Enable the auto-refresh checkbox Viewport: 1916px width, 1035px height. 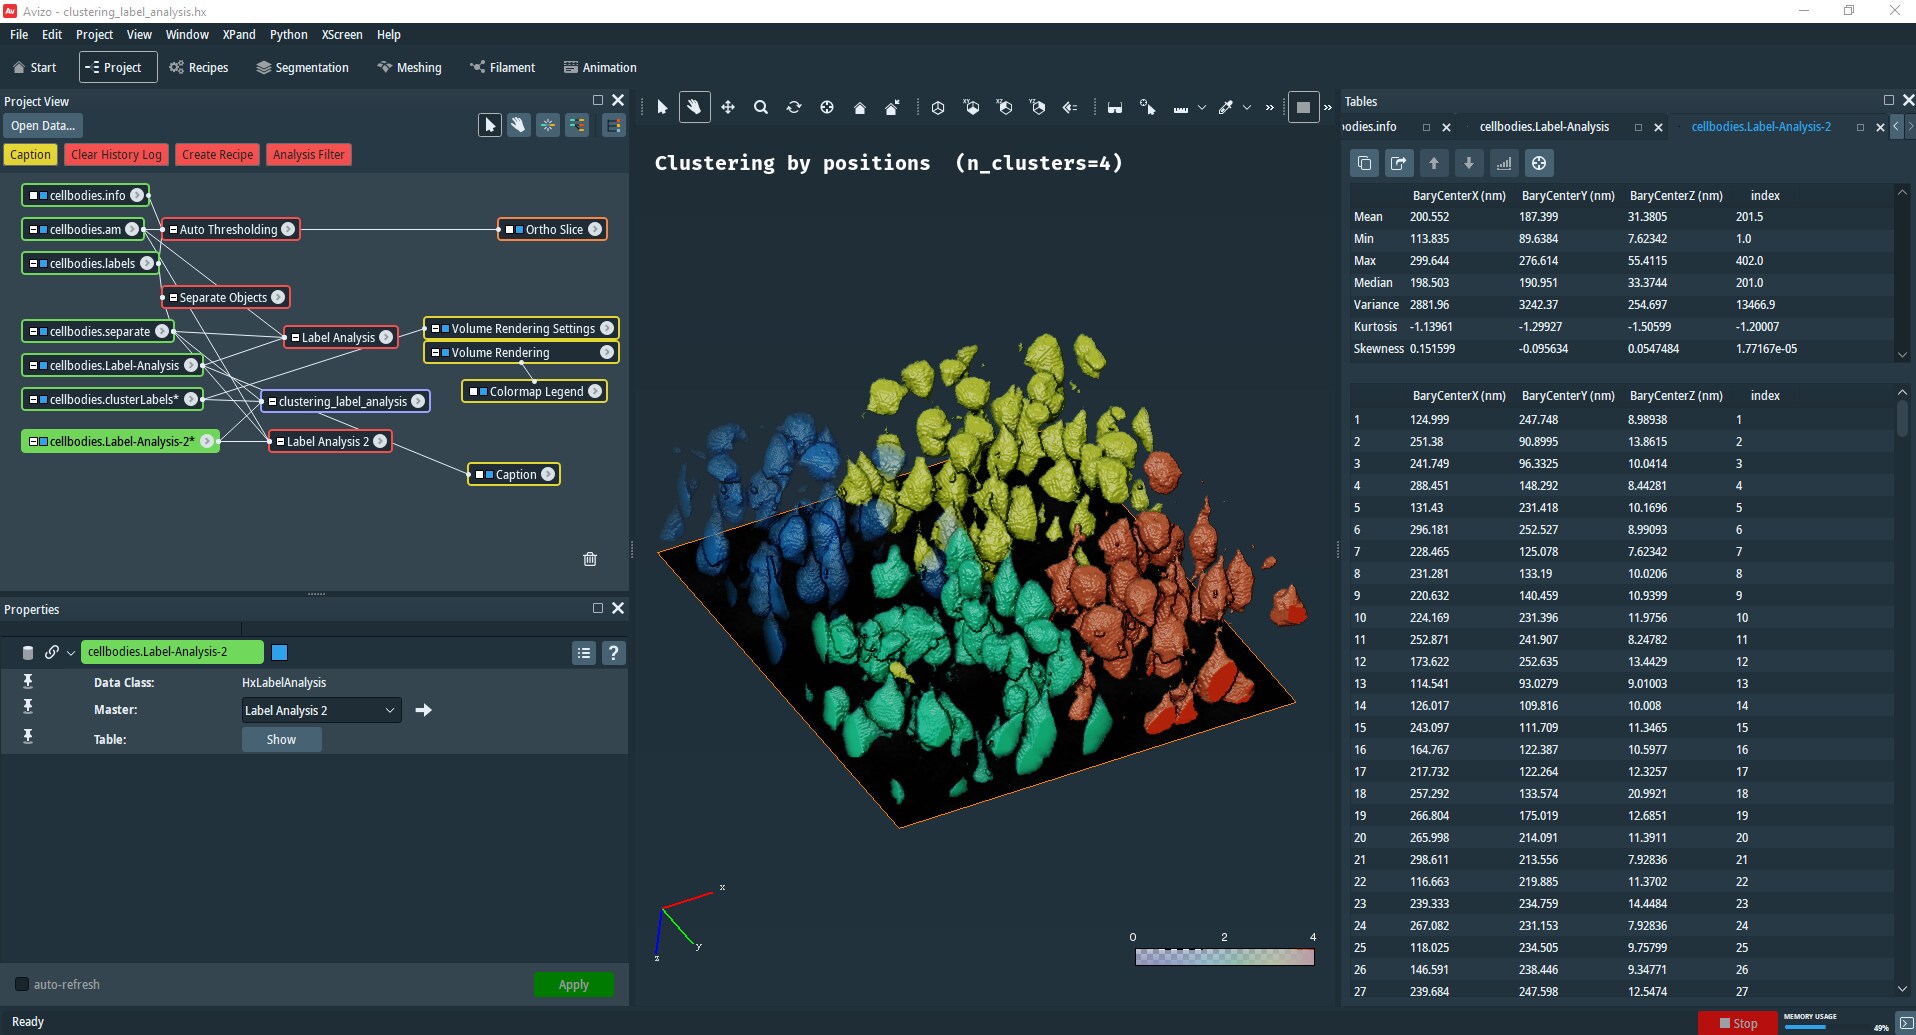coord(22,984)
